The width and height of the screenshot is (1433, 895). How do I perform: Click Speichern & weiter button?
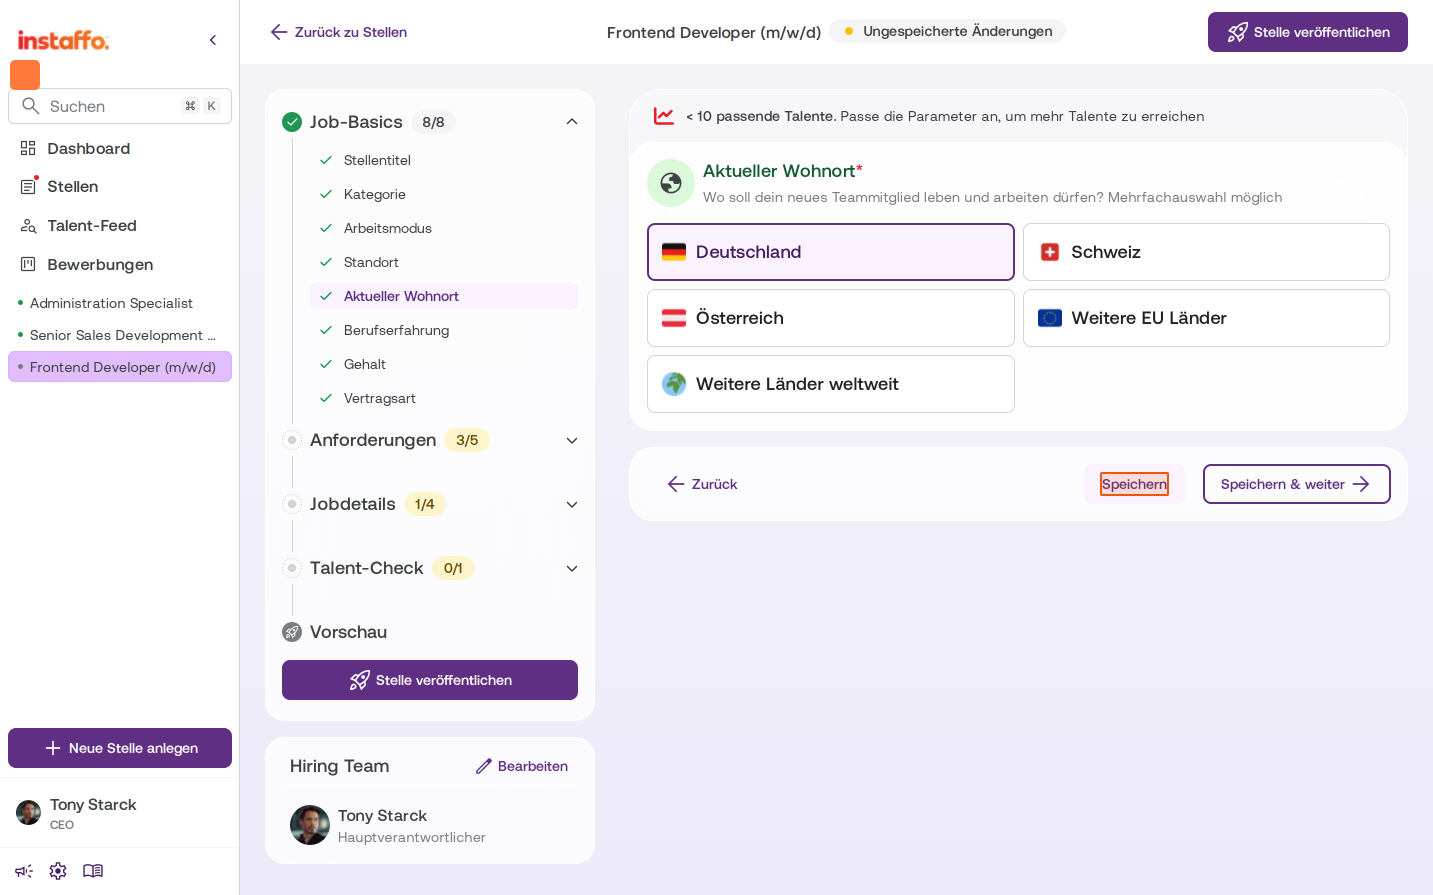(1297, 484)
